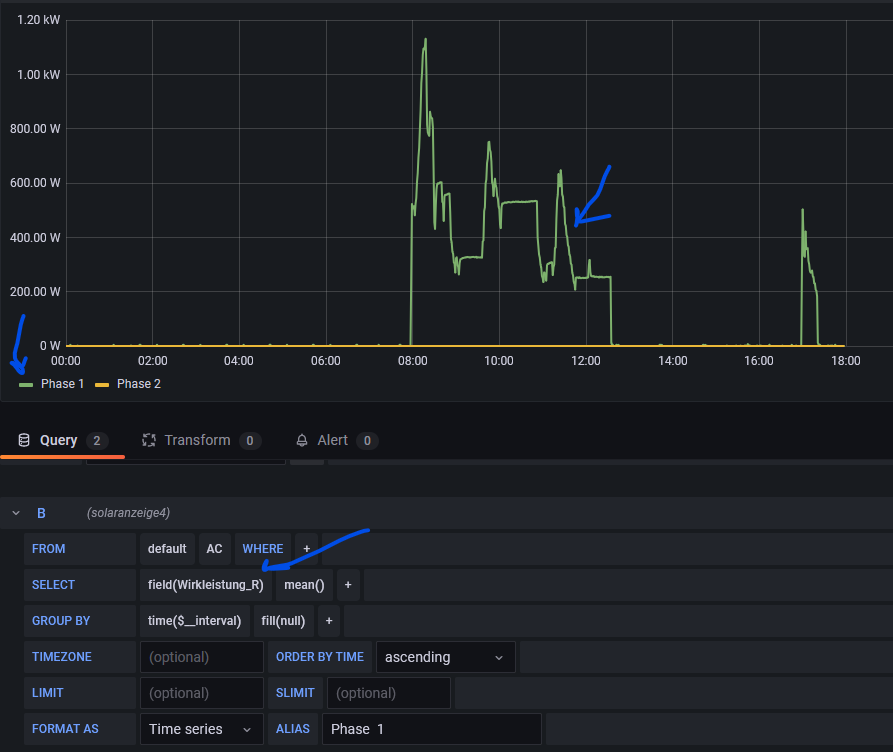Click the ALIAS input containing Phase 1
The image size is (893, 752).
[431, 729]
